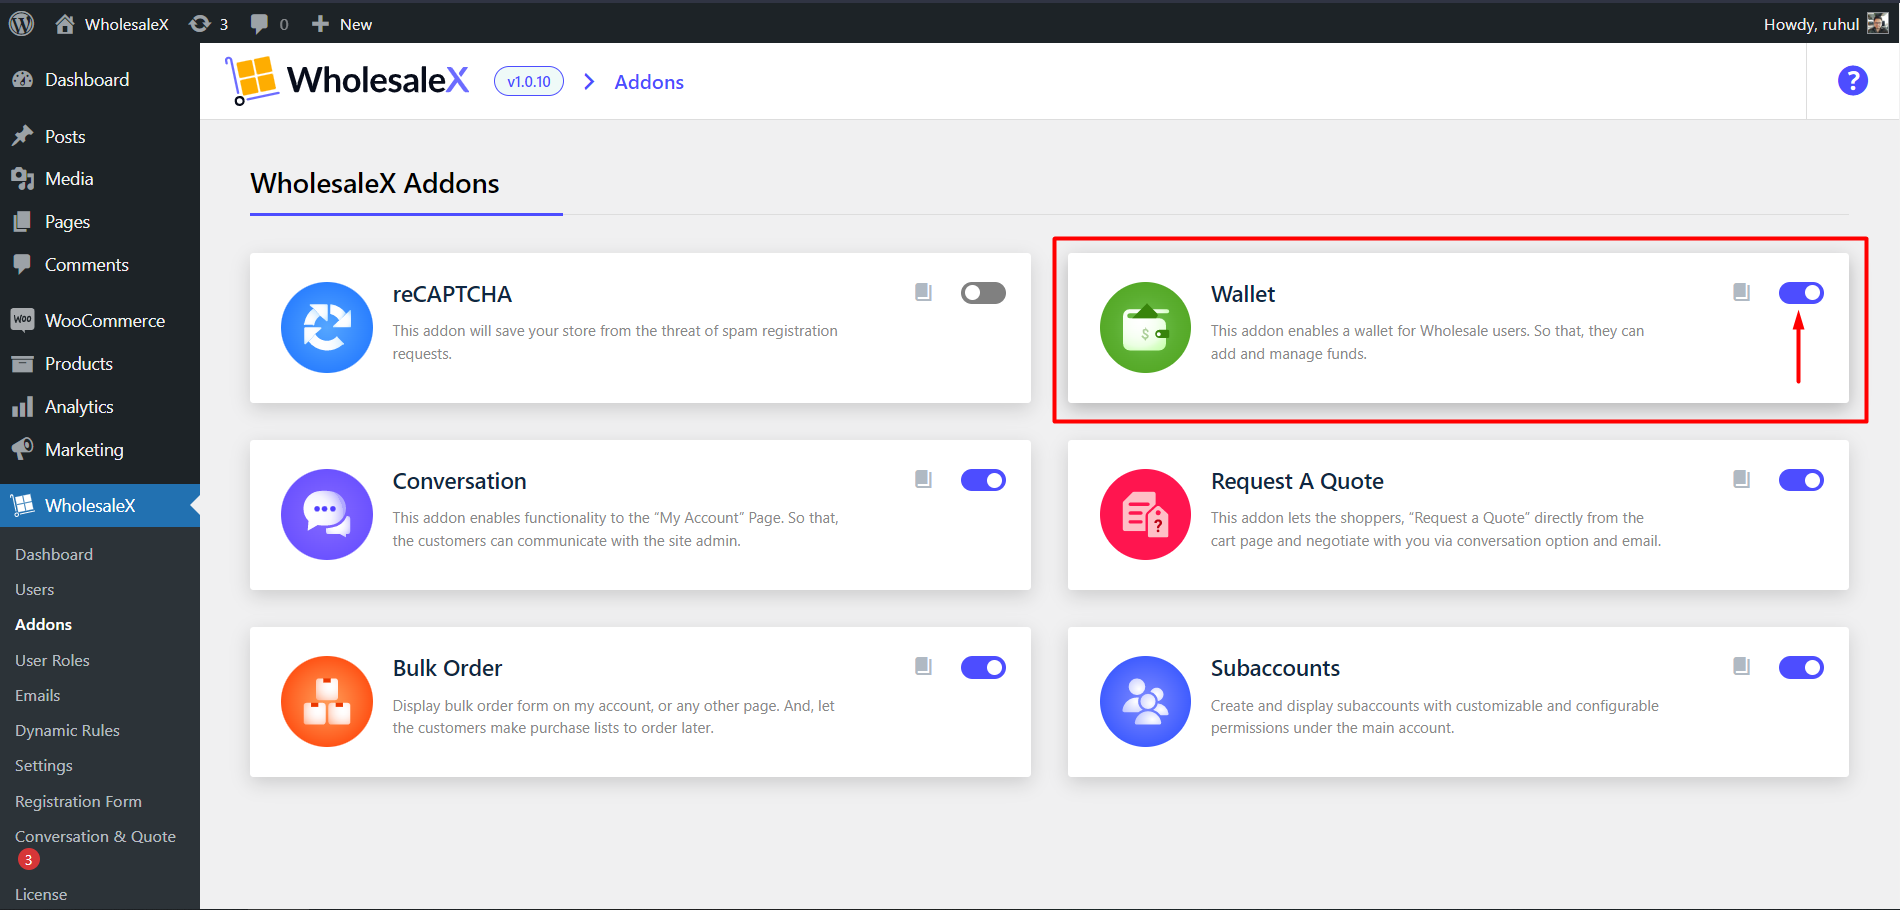Enable the reCAPTCHA addon toggle

[x=983, y=293]
